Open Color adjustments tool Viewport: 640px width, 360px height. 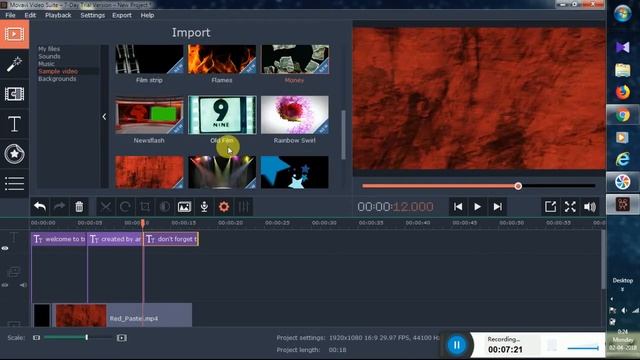pos(164,207)
